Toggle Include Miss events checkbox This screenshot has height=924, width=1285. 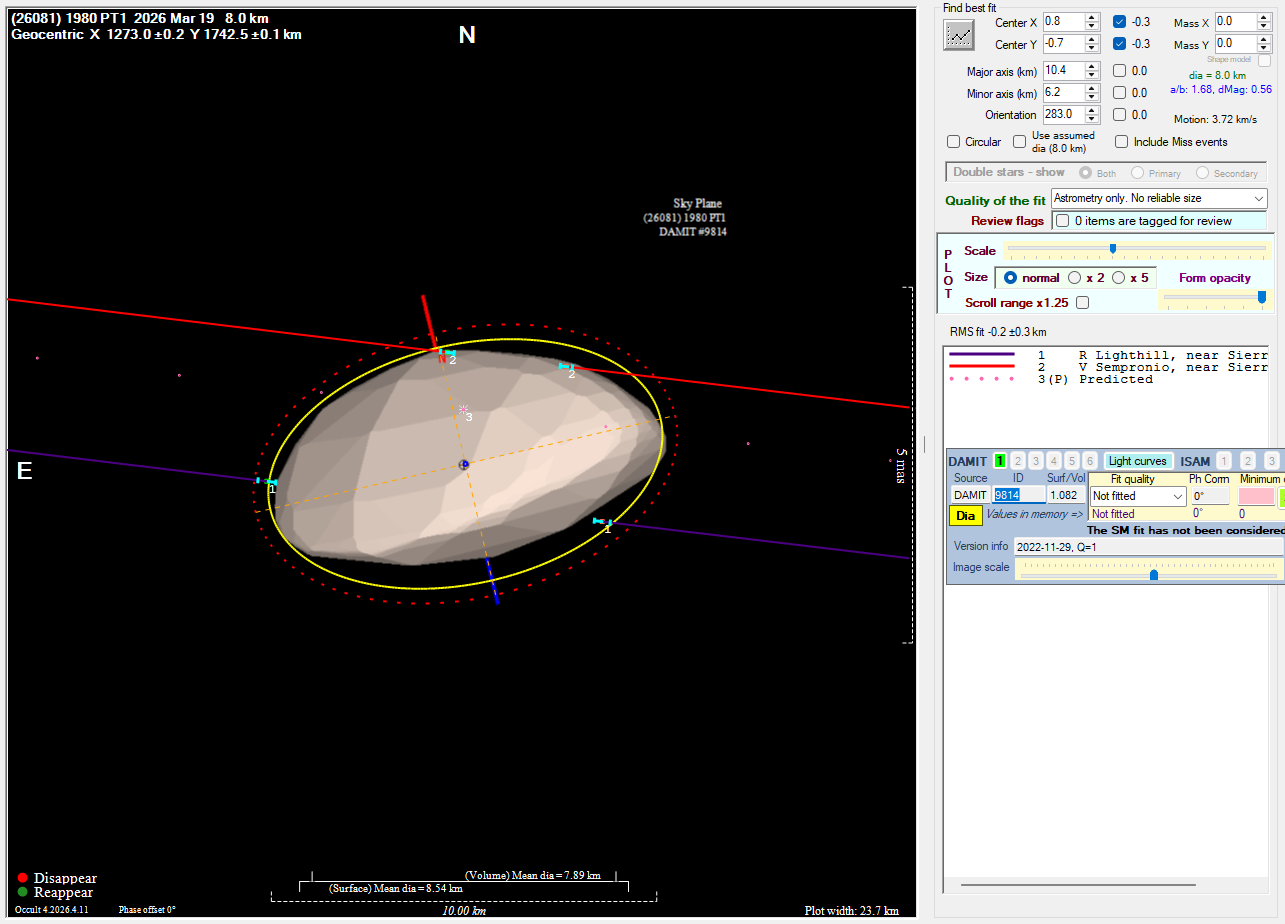[x=1122, y=142]
